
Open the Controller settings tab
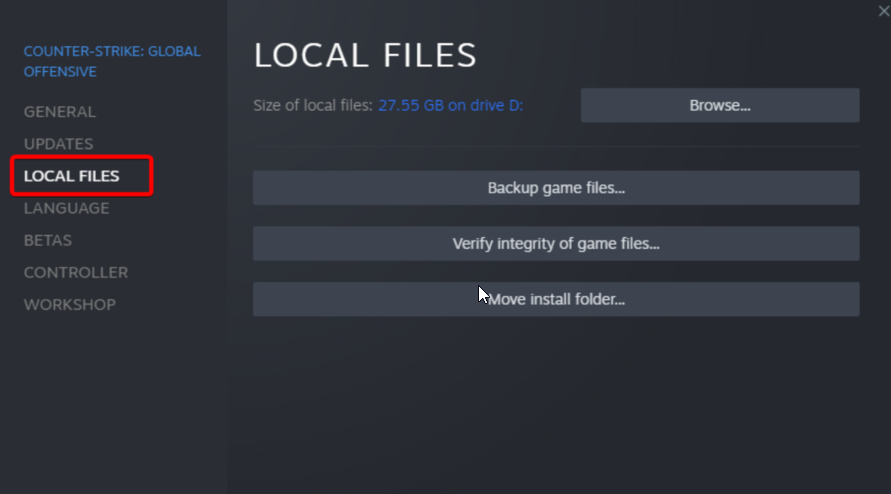[76, 272]
